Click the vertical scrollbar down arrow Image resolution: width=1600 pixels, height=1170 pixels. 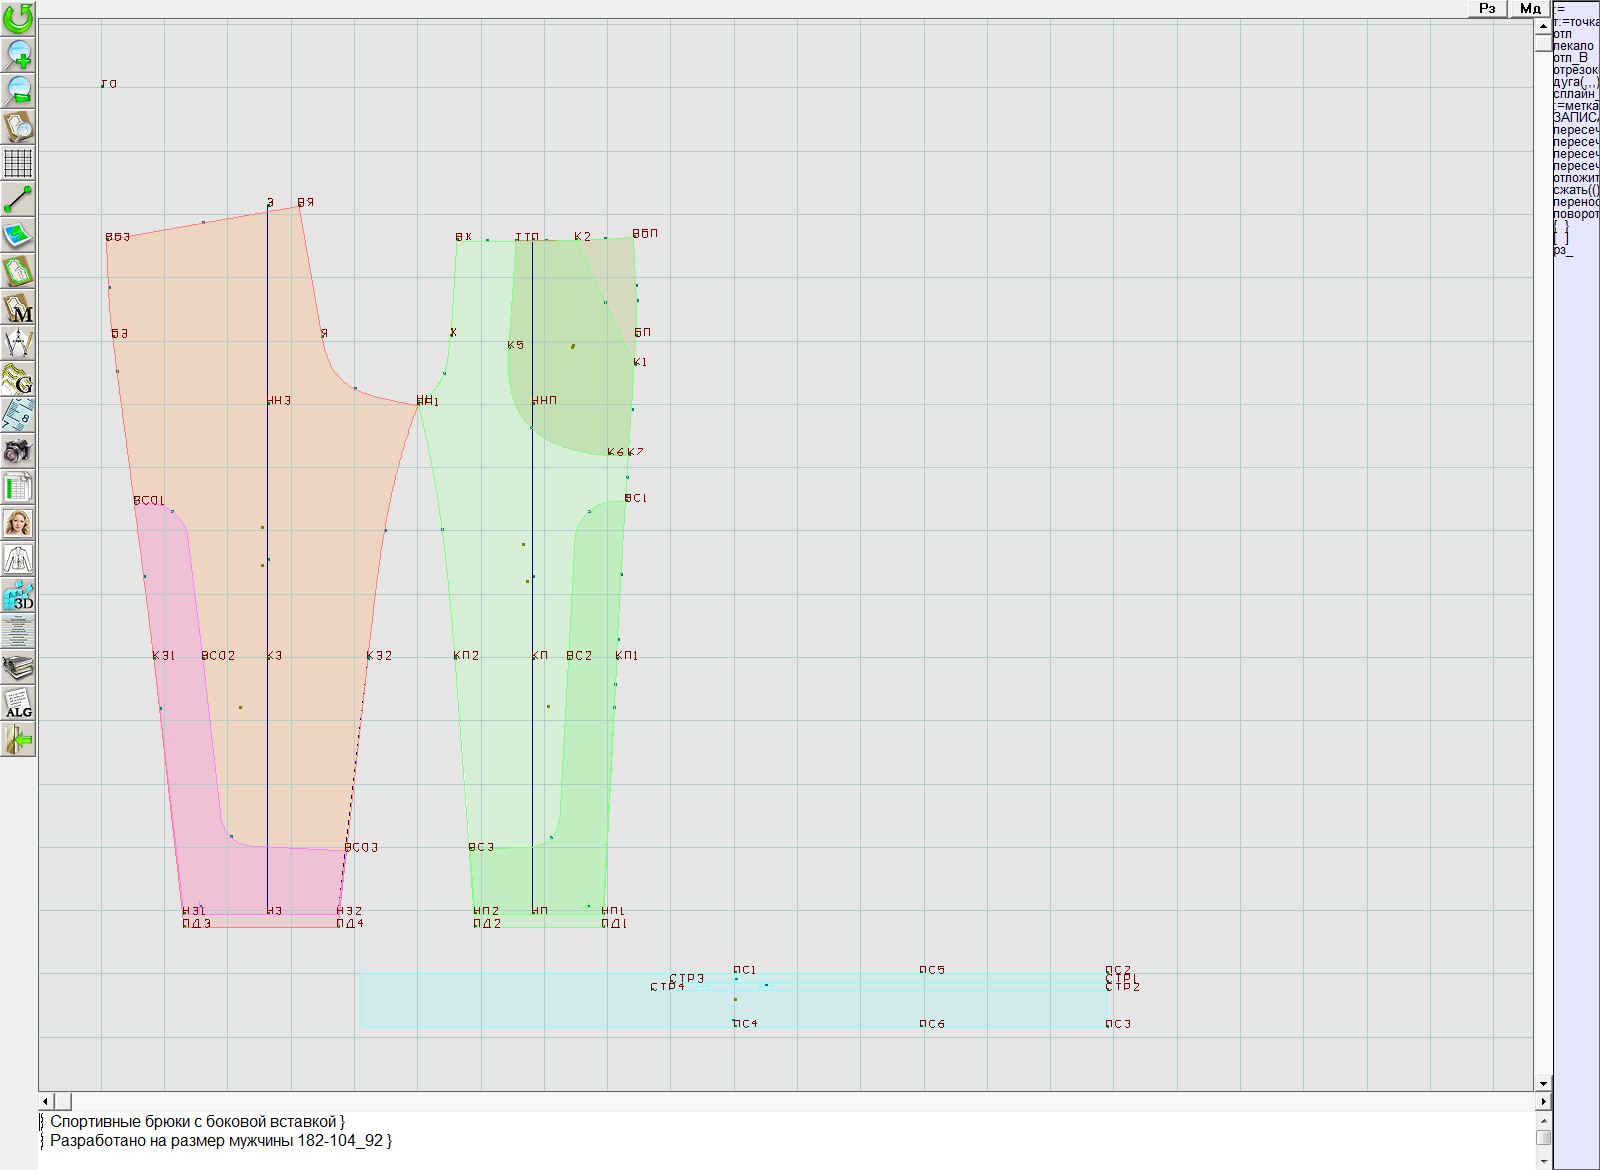tap(1543, 1083)
